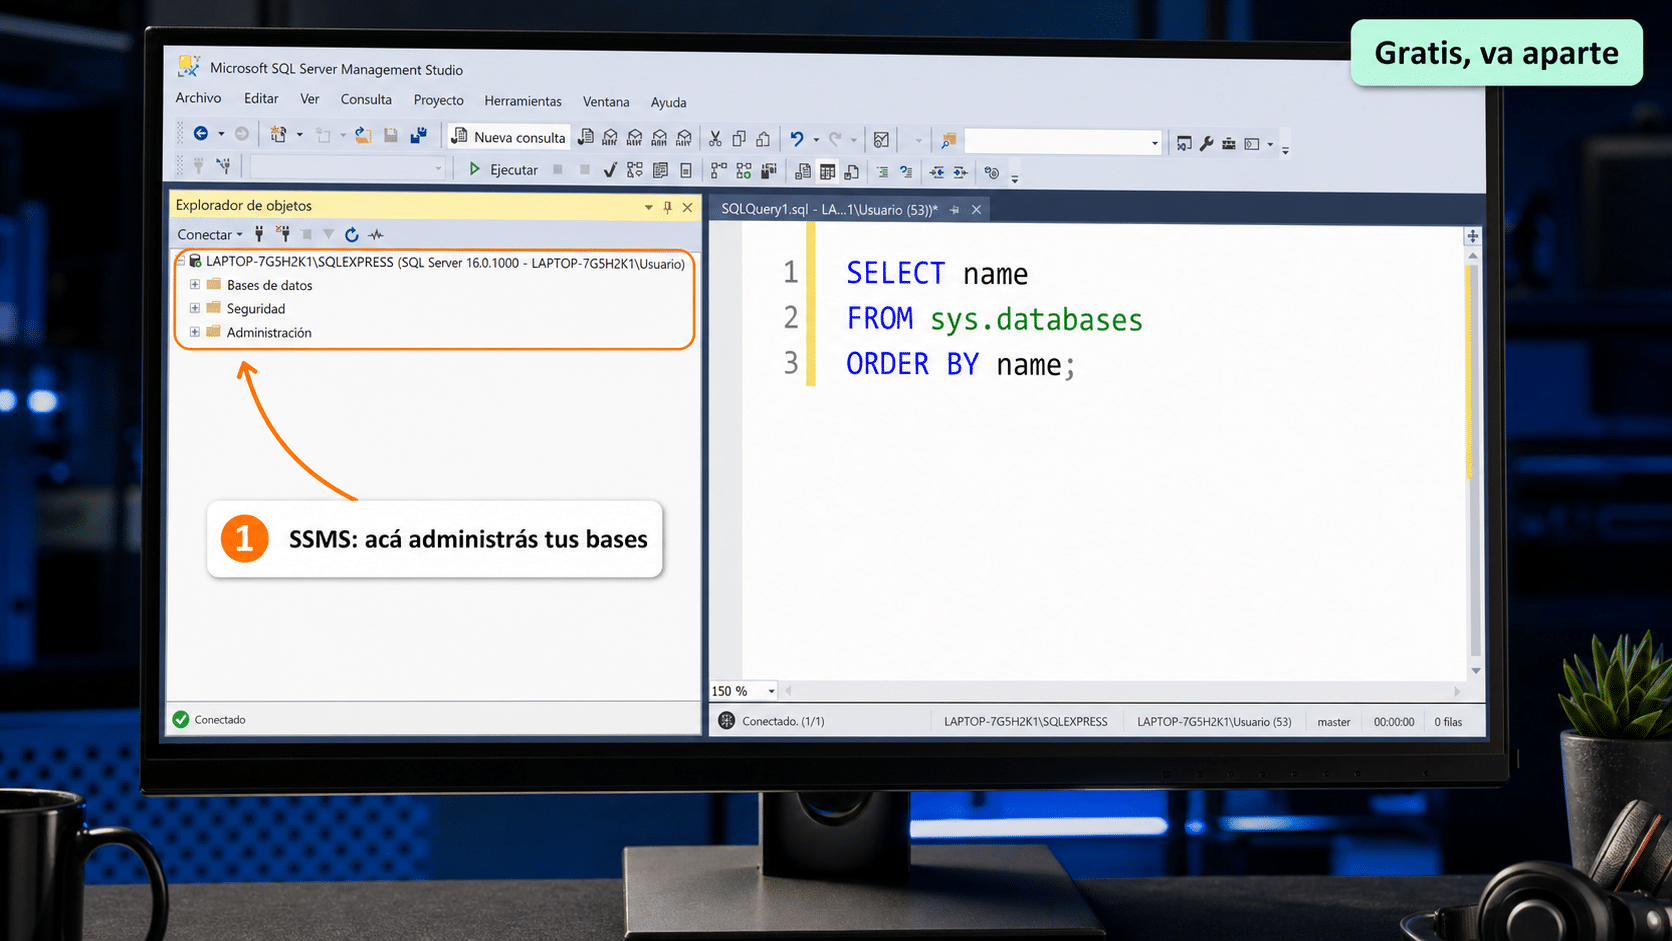
Task: Click Comment out selected lines icon
Action: [x=882, y=172]
